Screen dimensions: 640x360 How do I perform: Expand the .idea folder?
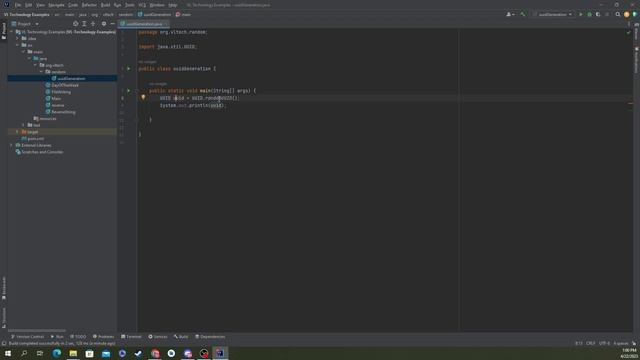[x=18, y=38]
